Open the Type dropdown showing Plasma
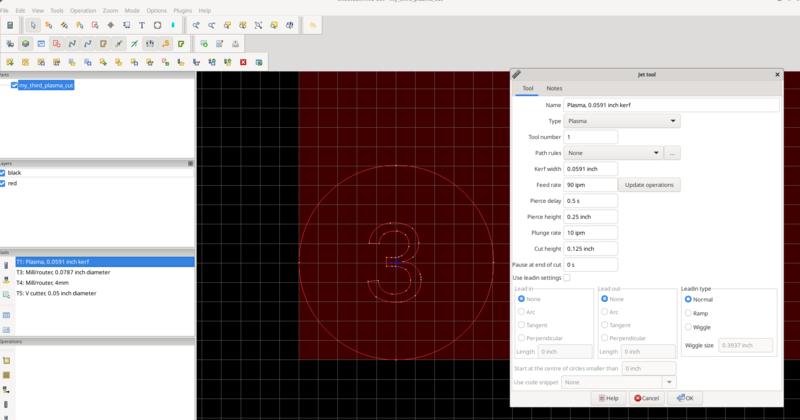800x420 pixels. pos(621,121)
